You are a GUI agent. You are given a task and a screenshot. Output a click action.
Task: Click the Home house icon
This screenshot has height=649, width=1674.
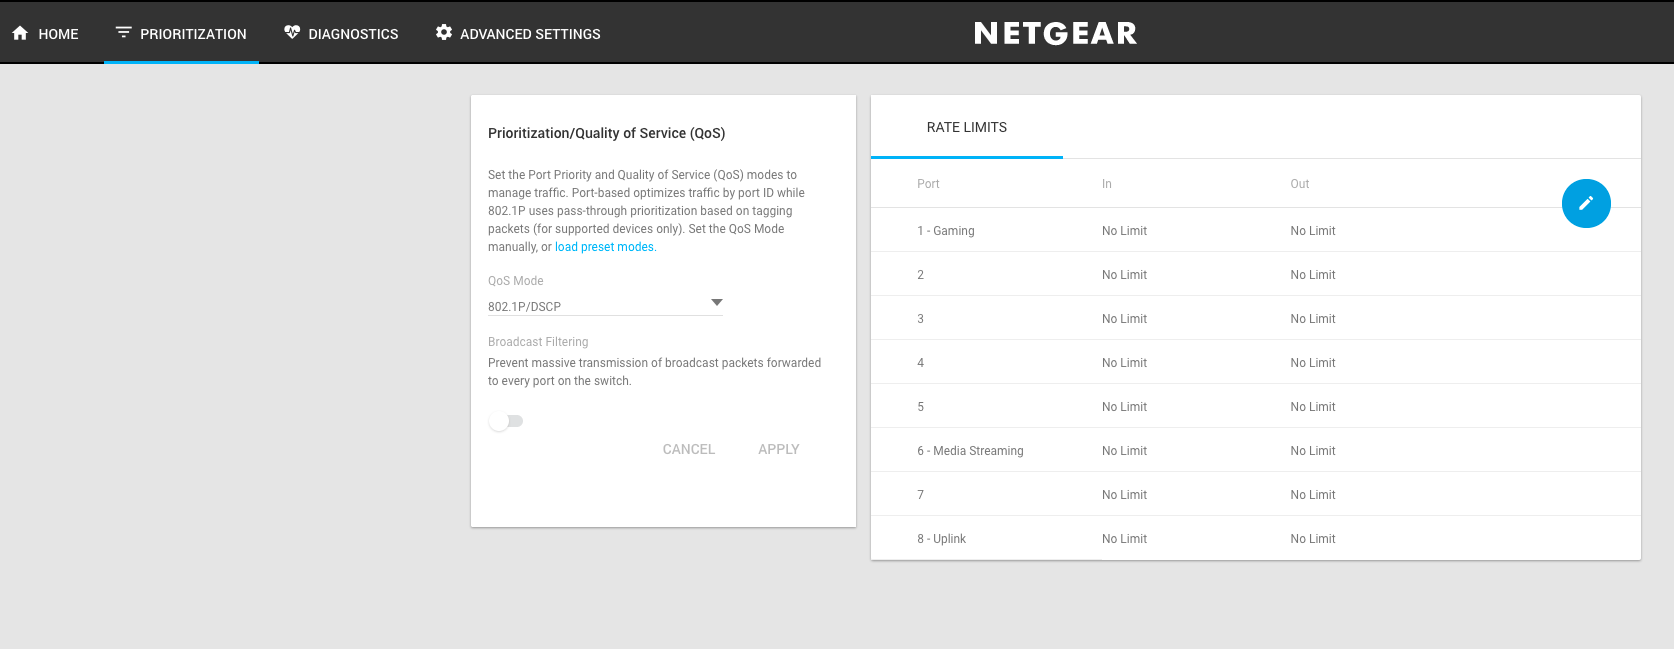(20, 33)
